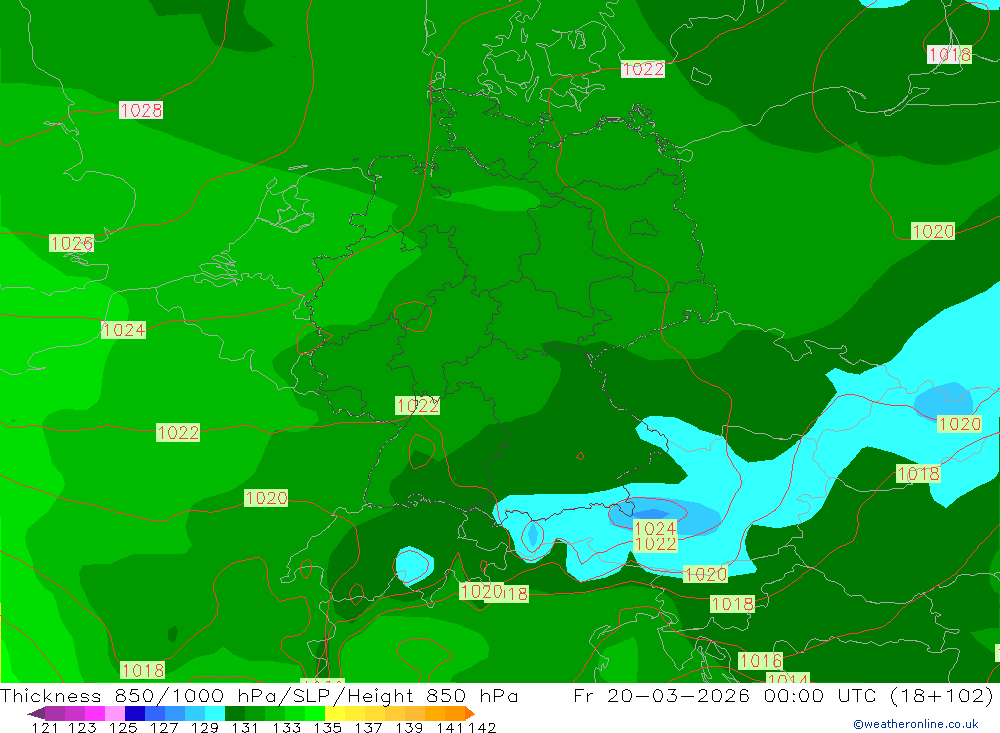The width and height of the screenshot is (1000, 733).
Task: Click the forecast date Fr 20-03-2026
Action: click(x=661, y=695)
